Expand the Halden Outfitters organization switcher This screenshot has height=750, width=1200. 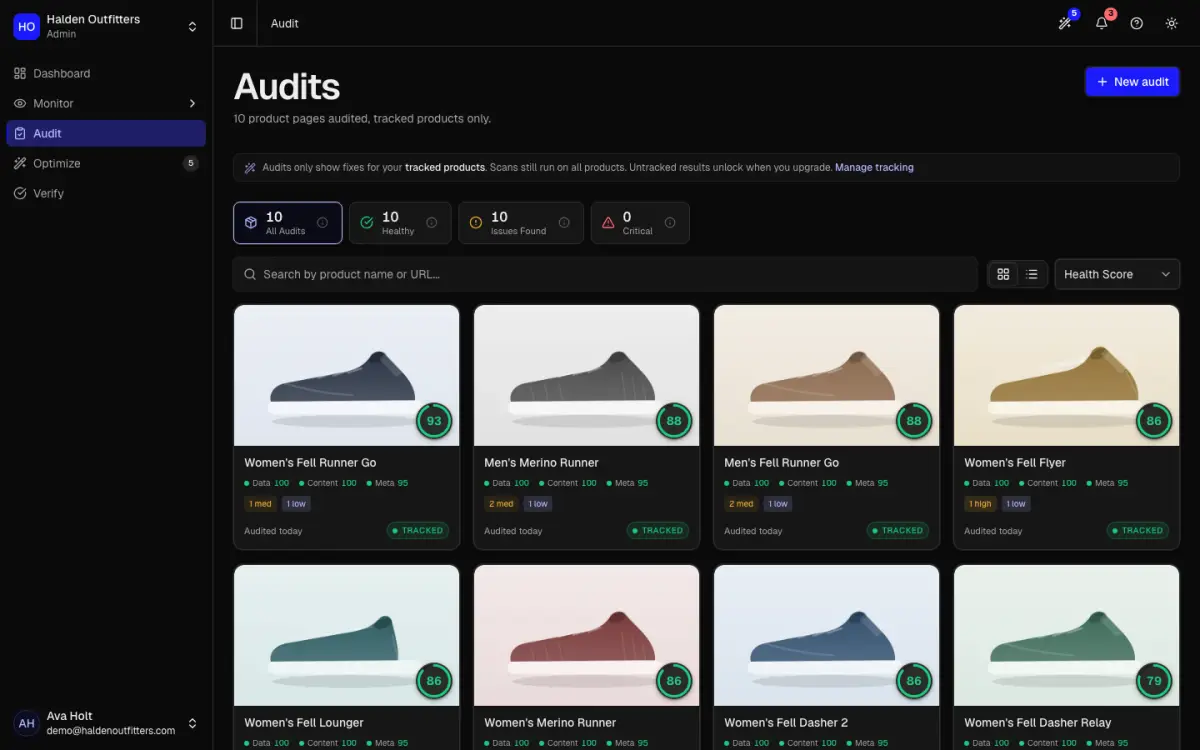click(x=192, y=26)
